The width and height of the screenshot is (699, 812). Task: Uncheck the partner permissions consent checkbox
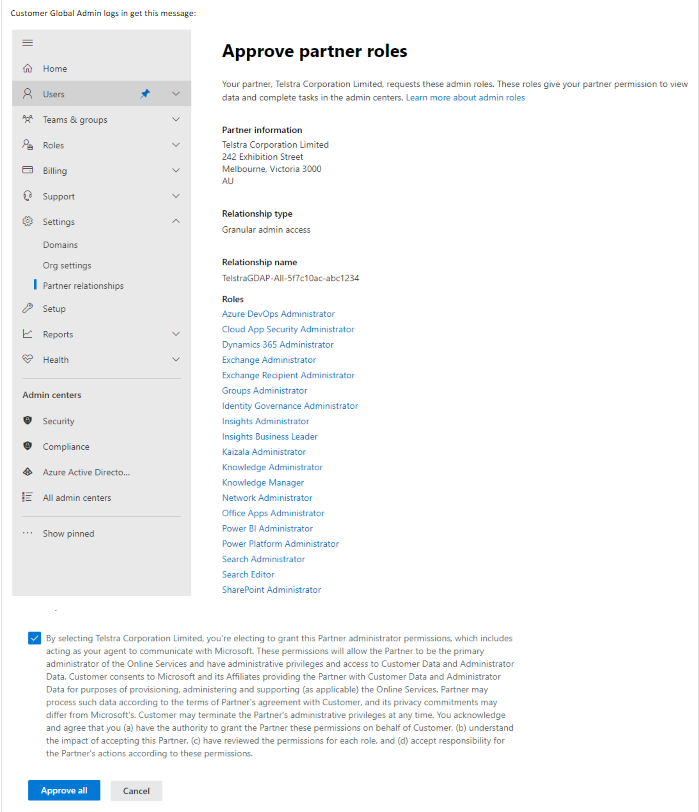[36, 638]
